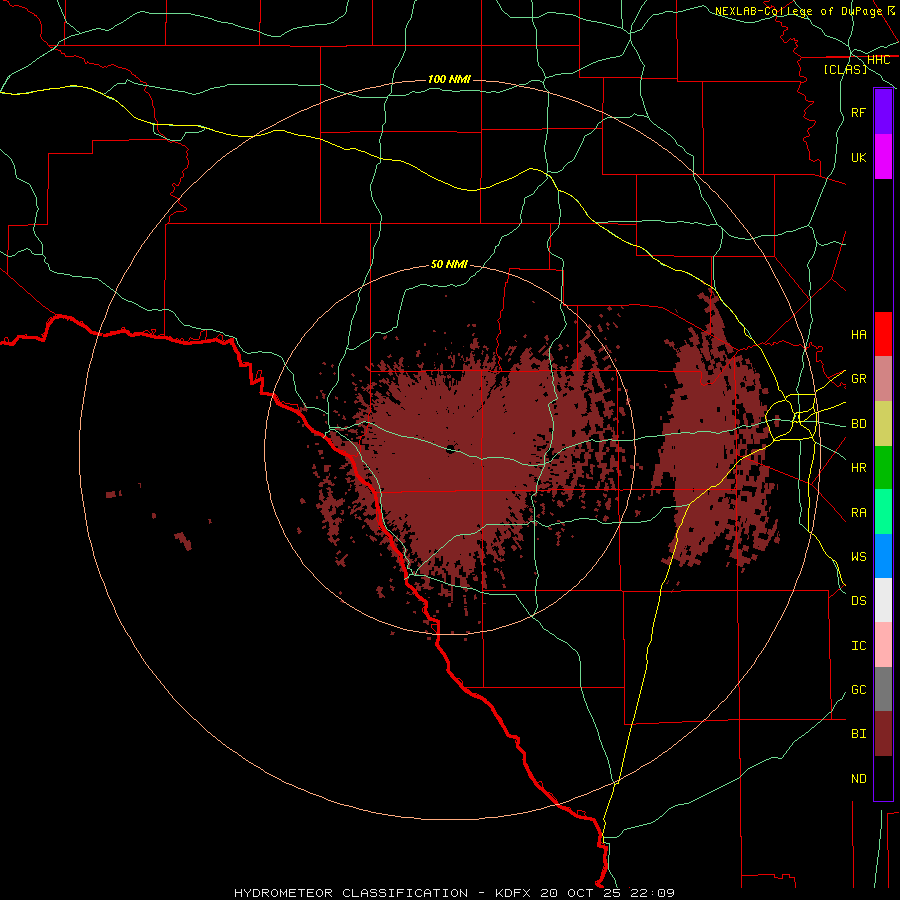
Task: Click the HR green legend swatch
Action: point(883,468)
